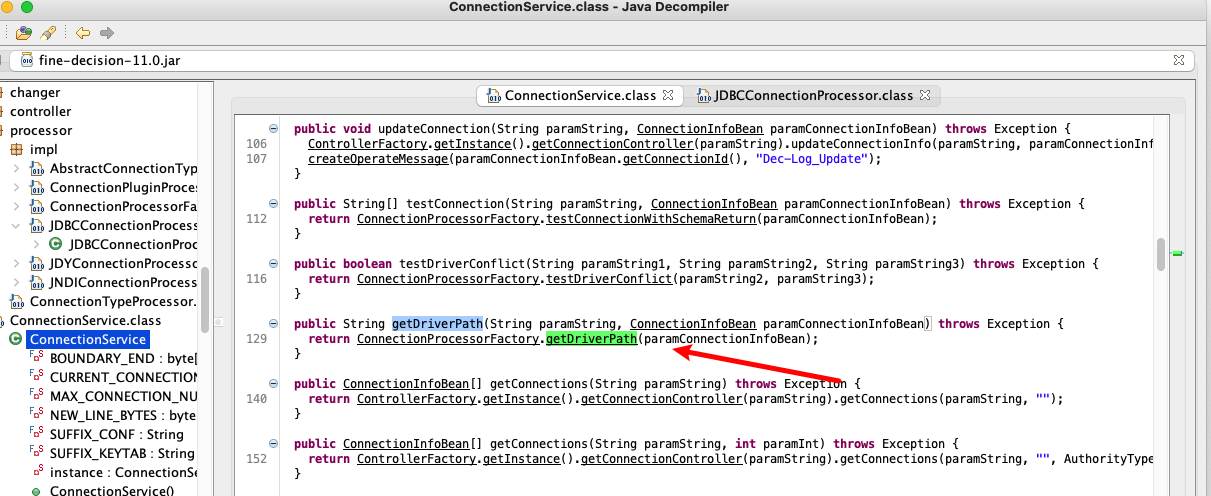Click the code editor vertical scrollbar thumb
Viewport: 1211px width, 496px height.
coord(1161,254)
